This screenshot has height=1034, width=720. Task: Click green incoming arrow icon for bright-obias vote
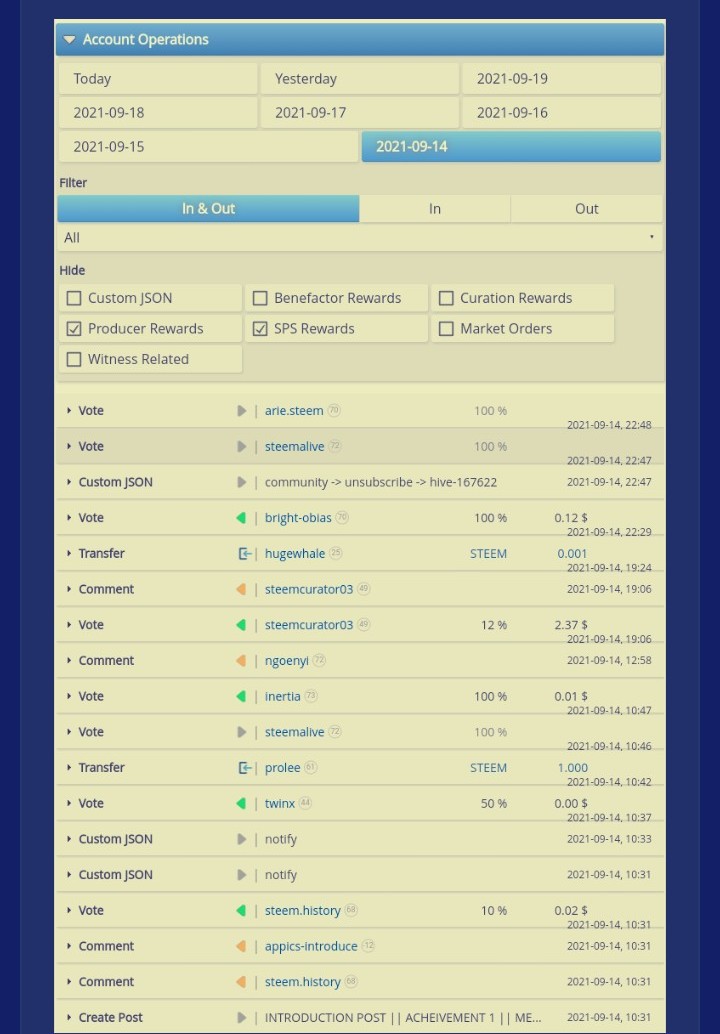[x=241, y=518]
